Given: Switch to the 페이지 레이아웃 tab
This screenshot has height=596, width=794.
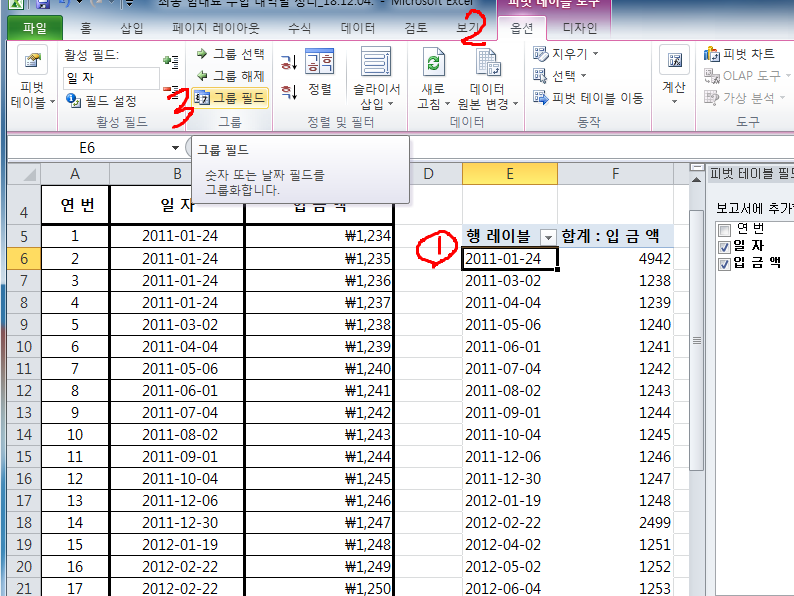Looking at the screenshot, I should click(x=216, y=28).
